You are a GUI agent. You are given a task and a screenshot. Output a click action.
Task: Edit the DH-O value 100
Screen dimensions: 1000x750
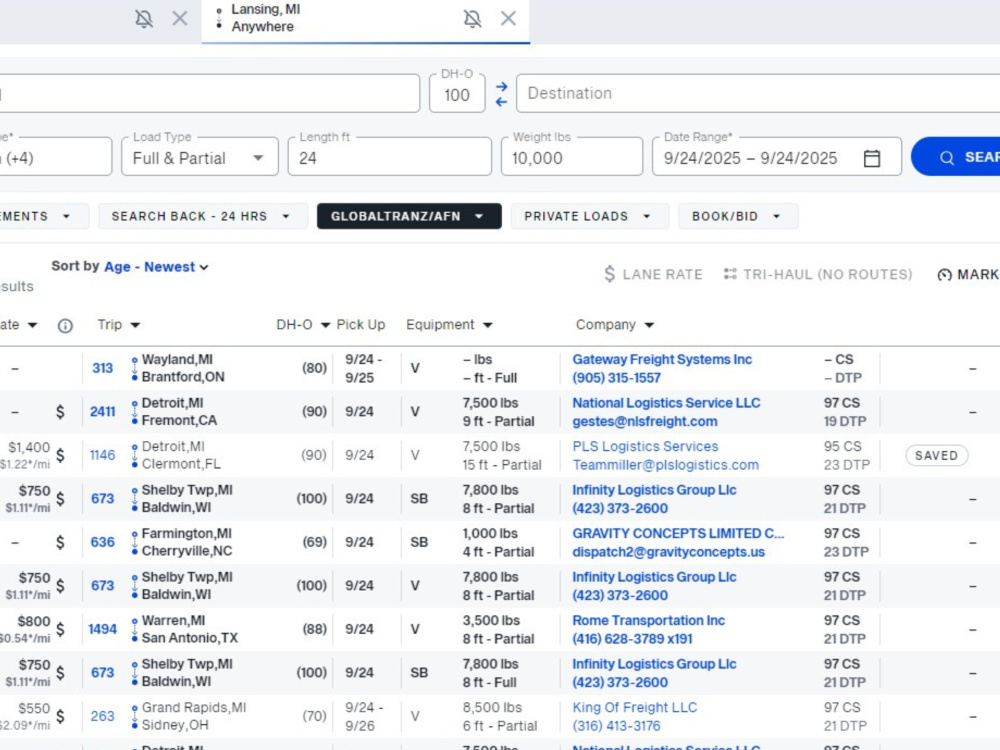tap(457, 94)
